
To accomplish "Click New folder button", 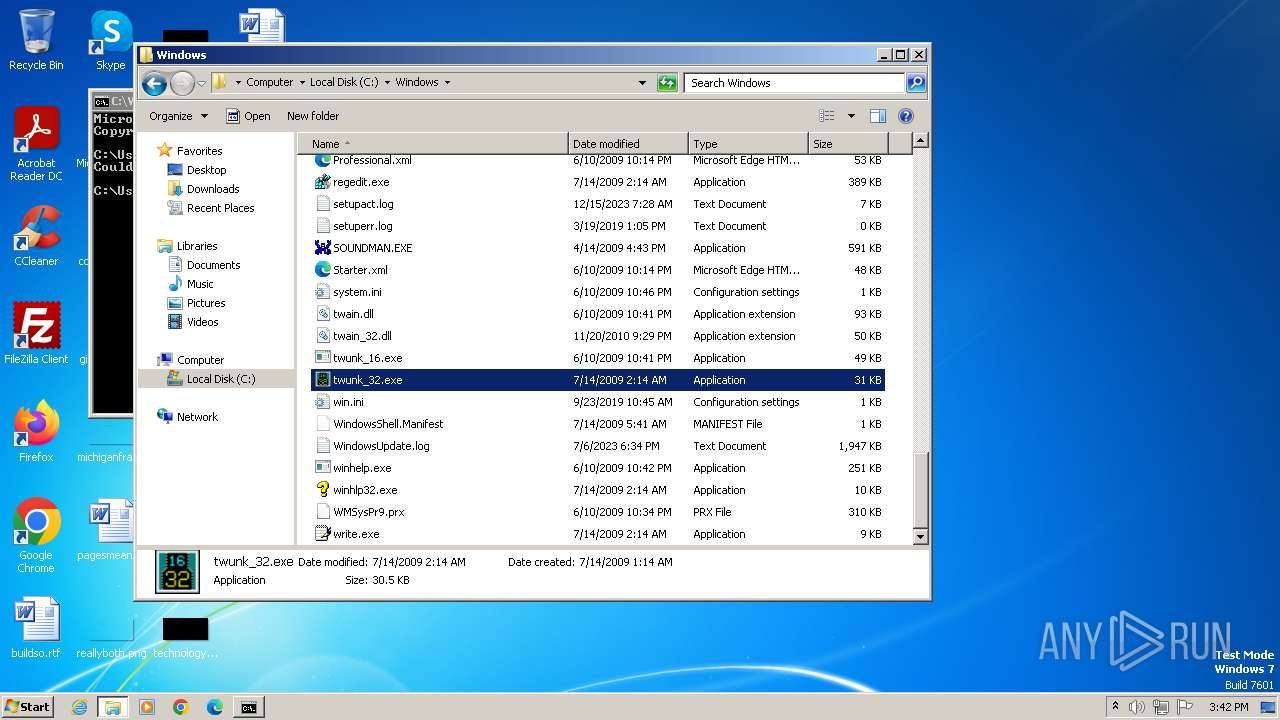I will coord(313,116).
